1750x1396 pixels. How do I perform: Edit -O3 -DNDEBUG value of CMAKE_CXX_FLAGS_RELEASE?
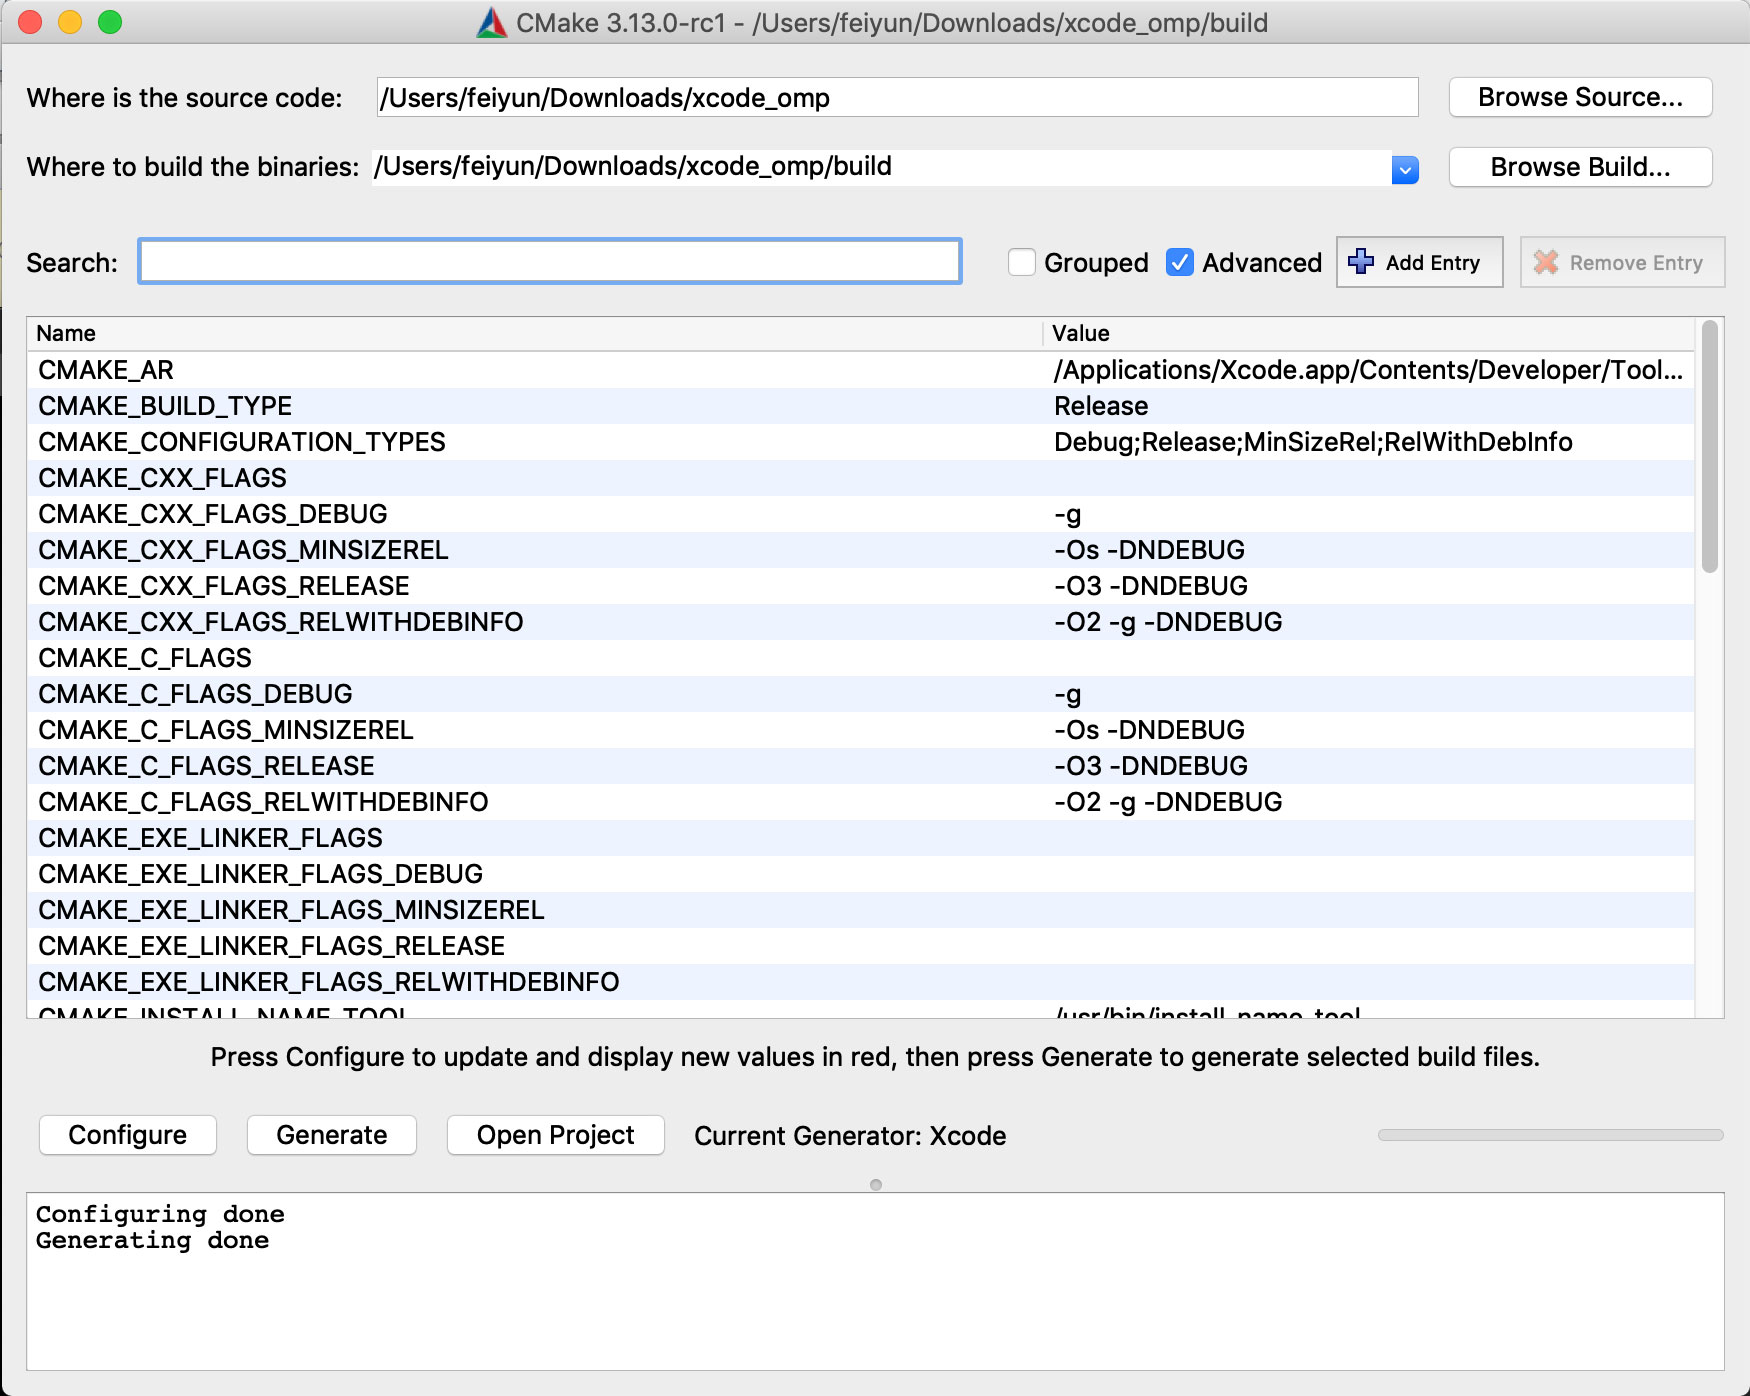click(x=1151, y=586)
